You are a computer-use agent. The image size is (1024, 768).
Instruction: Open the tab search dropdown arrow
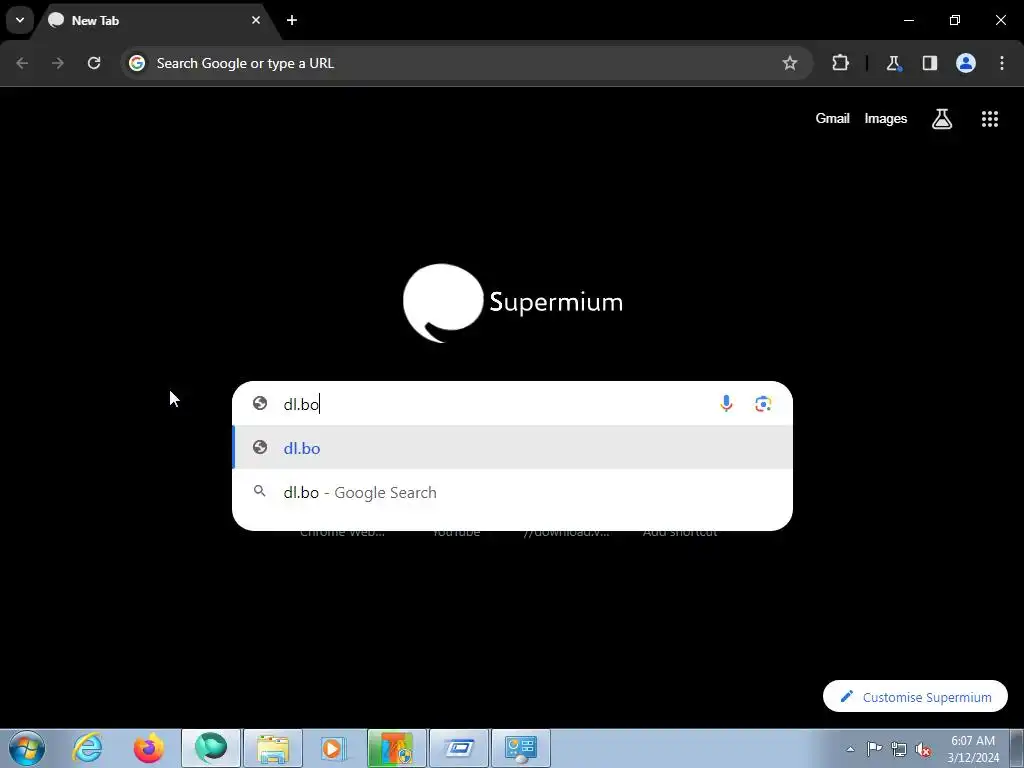click(20, 20)
